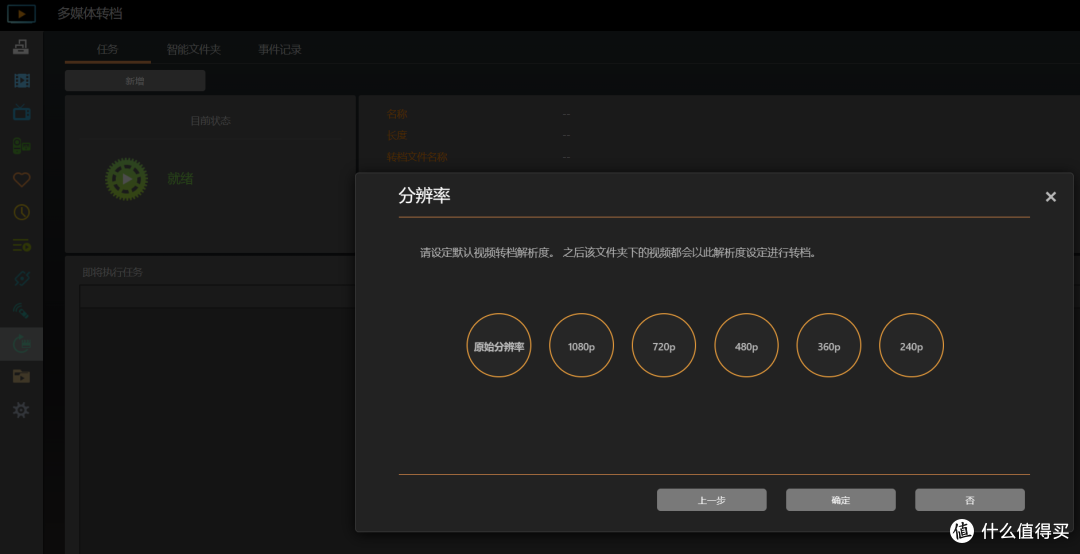The width and height of the screenshot is (1080, 554).
Task: Choose the 720p resolution circle
Action: (x=664, y=346)
